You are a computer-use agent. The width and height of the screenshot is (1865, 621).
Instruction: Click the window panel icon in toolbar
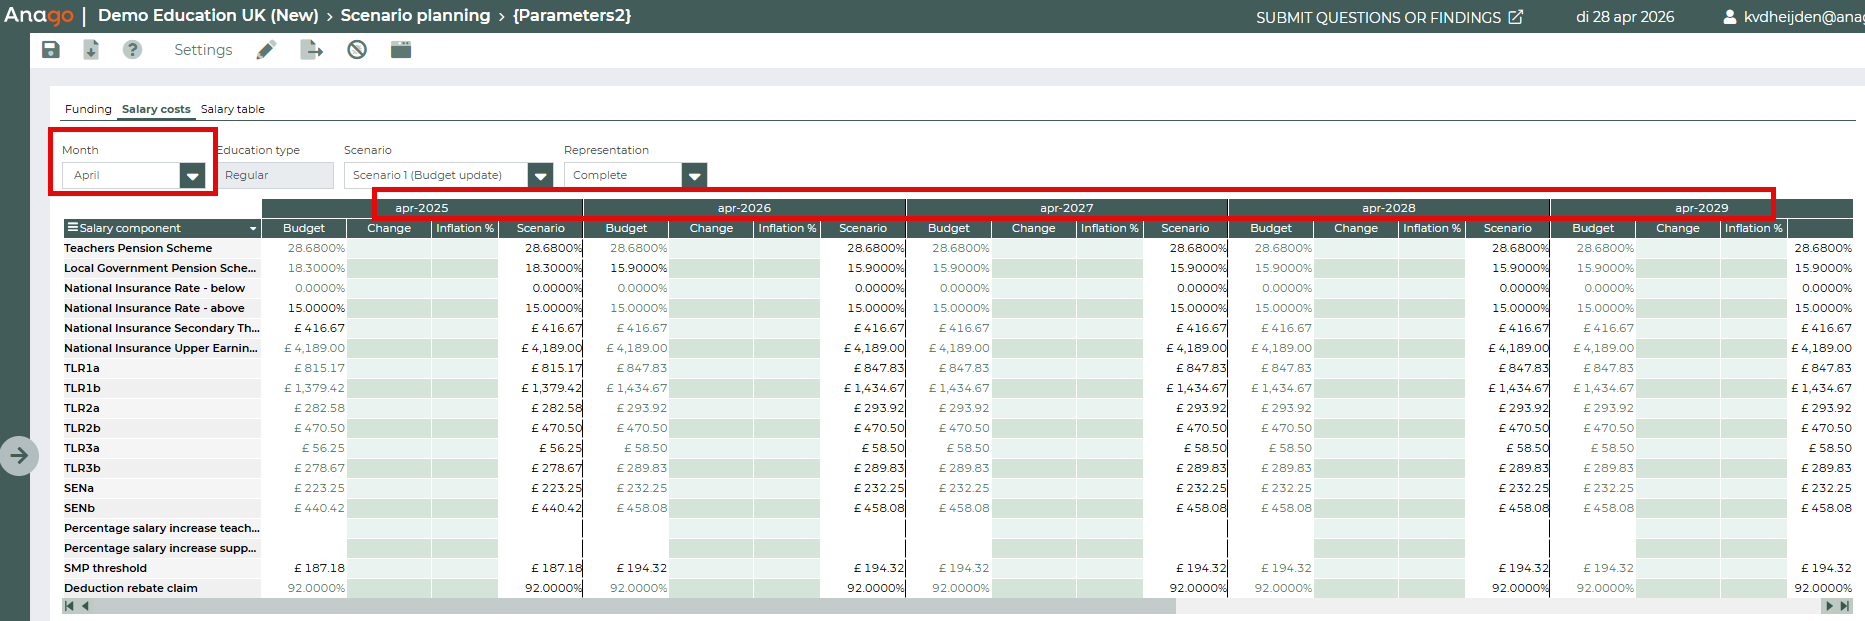pos(401,50)
